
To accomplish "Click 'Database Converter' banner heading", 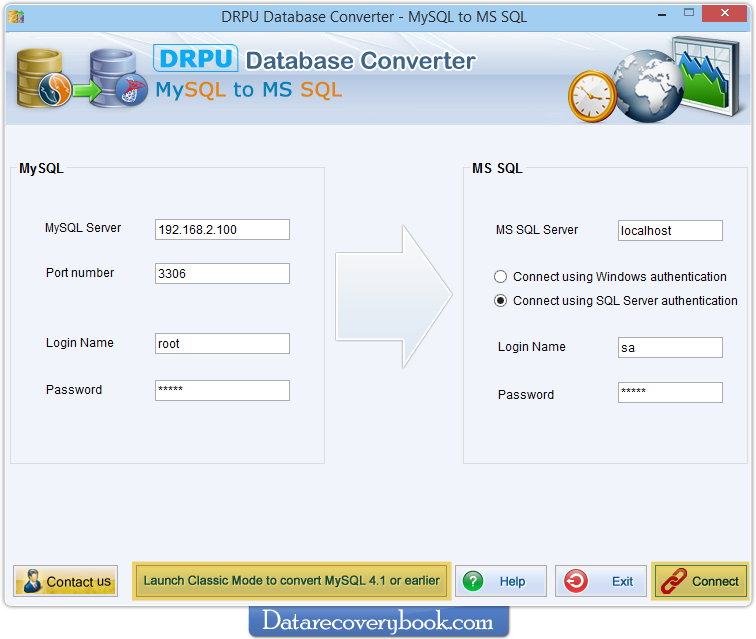I will [361, 61].
